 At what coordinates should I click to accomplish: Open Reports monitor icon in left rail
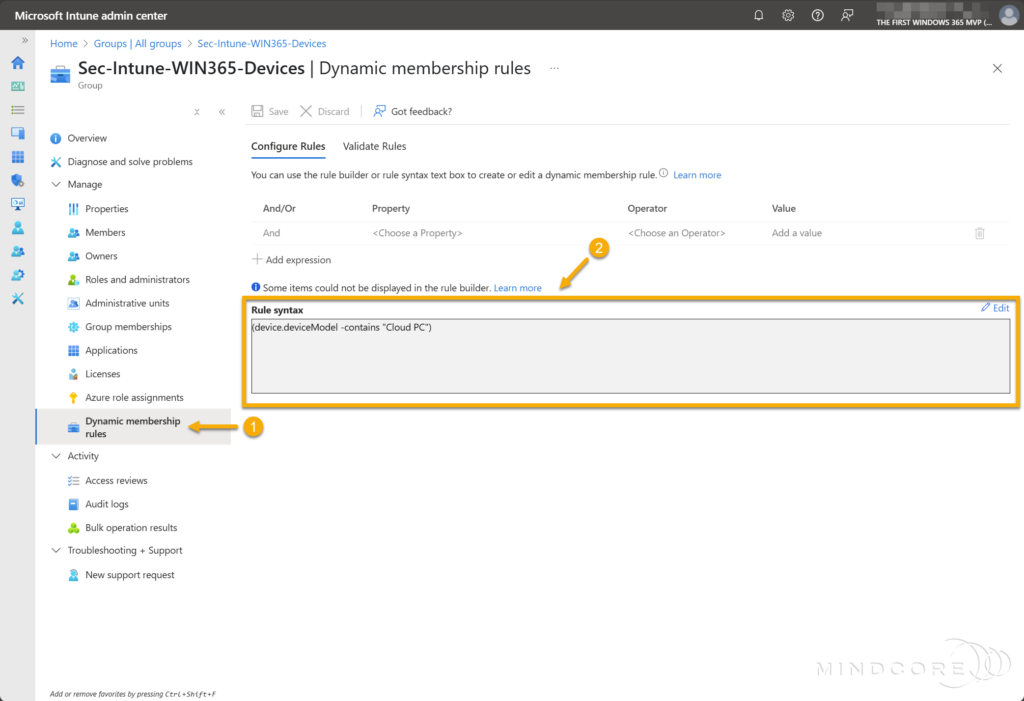[18, 204]
